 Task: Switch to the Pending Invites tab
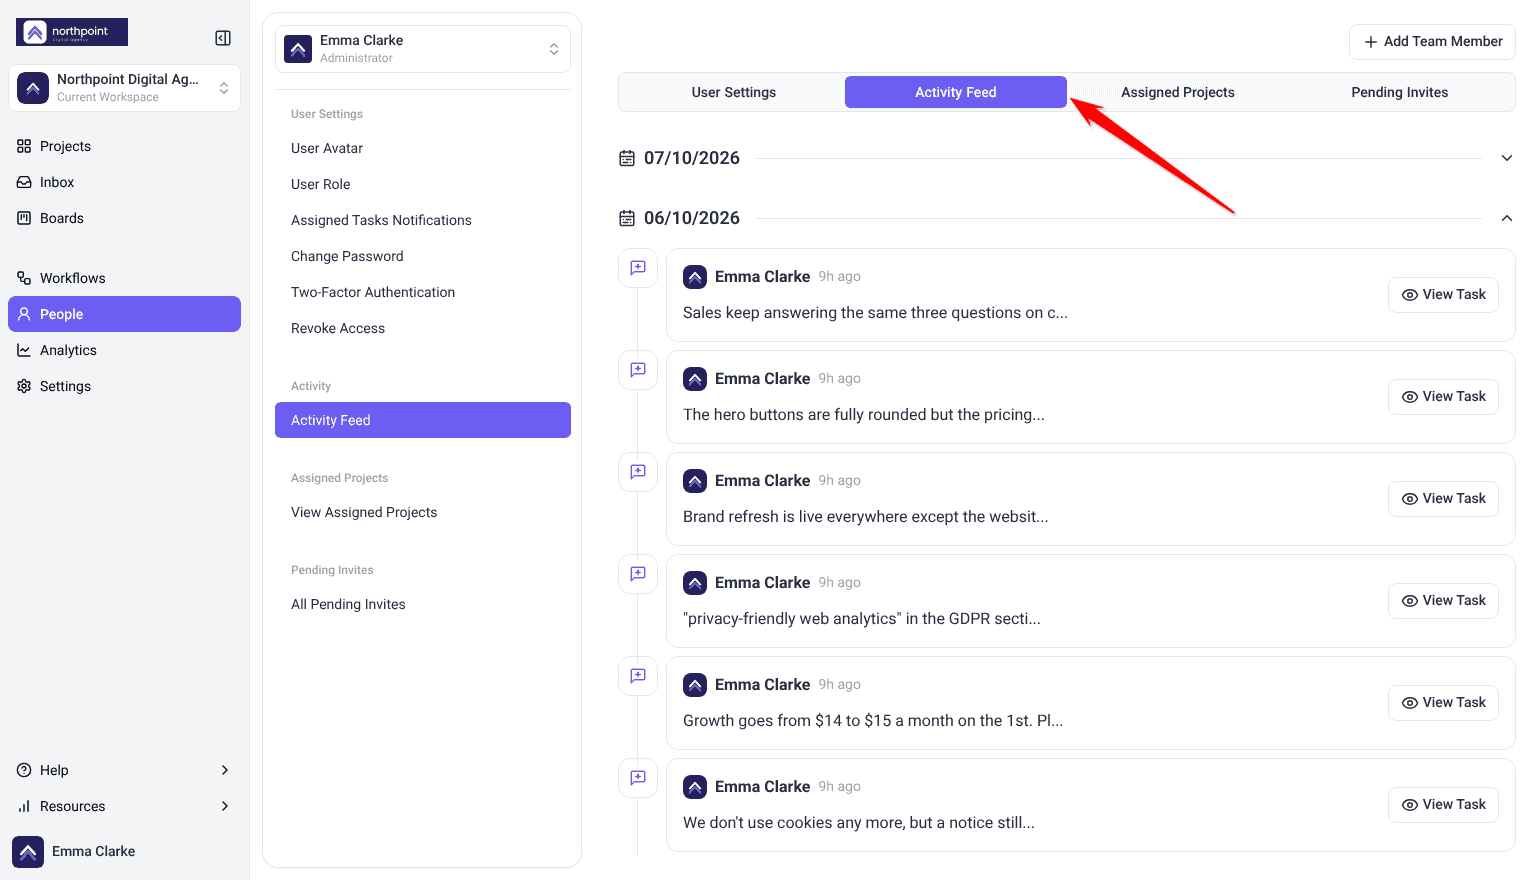pos(1400,92)
